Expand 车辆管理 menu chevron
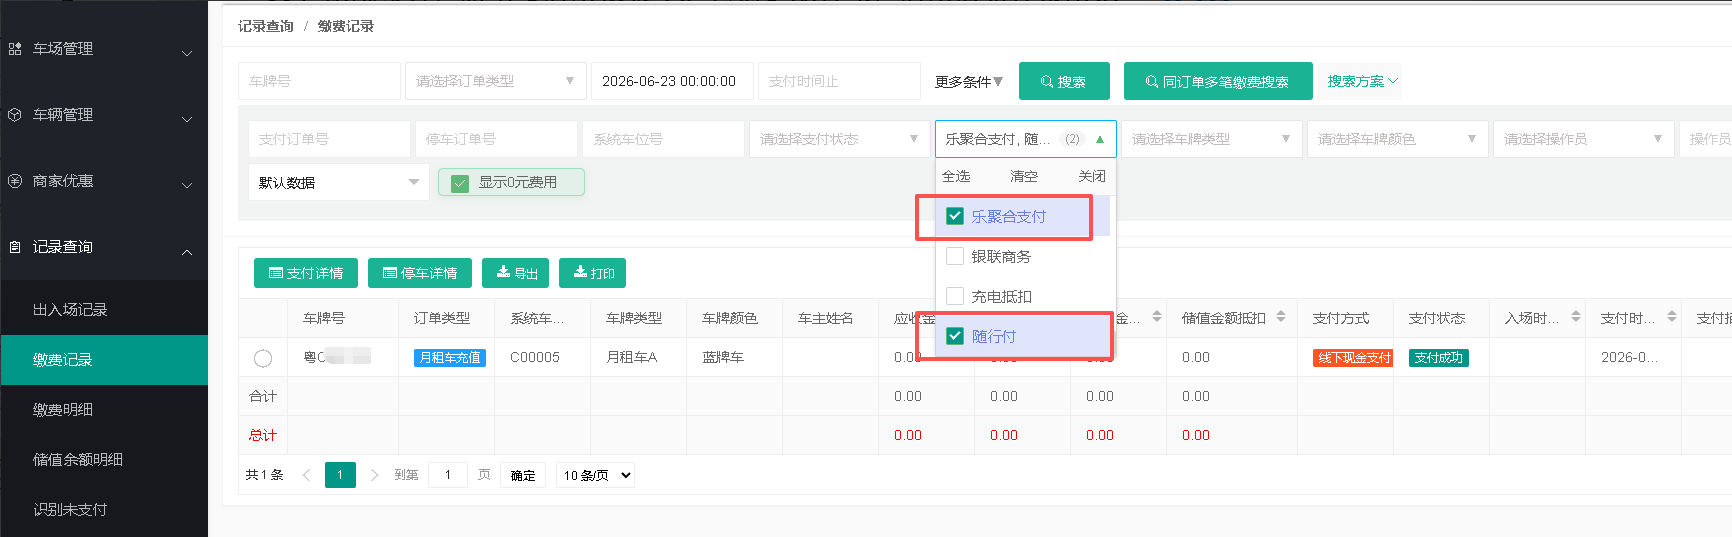 coord(187,119)
